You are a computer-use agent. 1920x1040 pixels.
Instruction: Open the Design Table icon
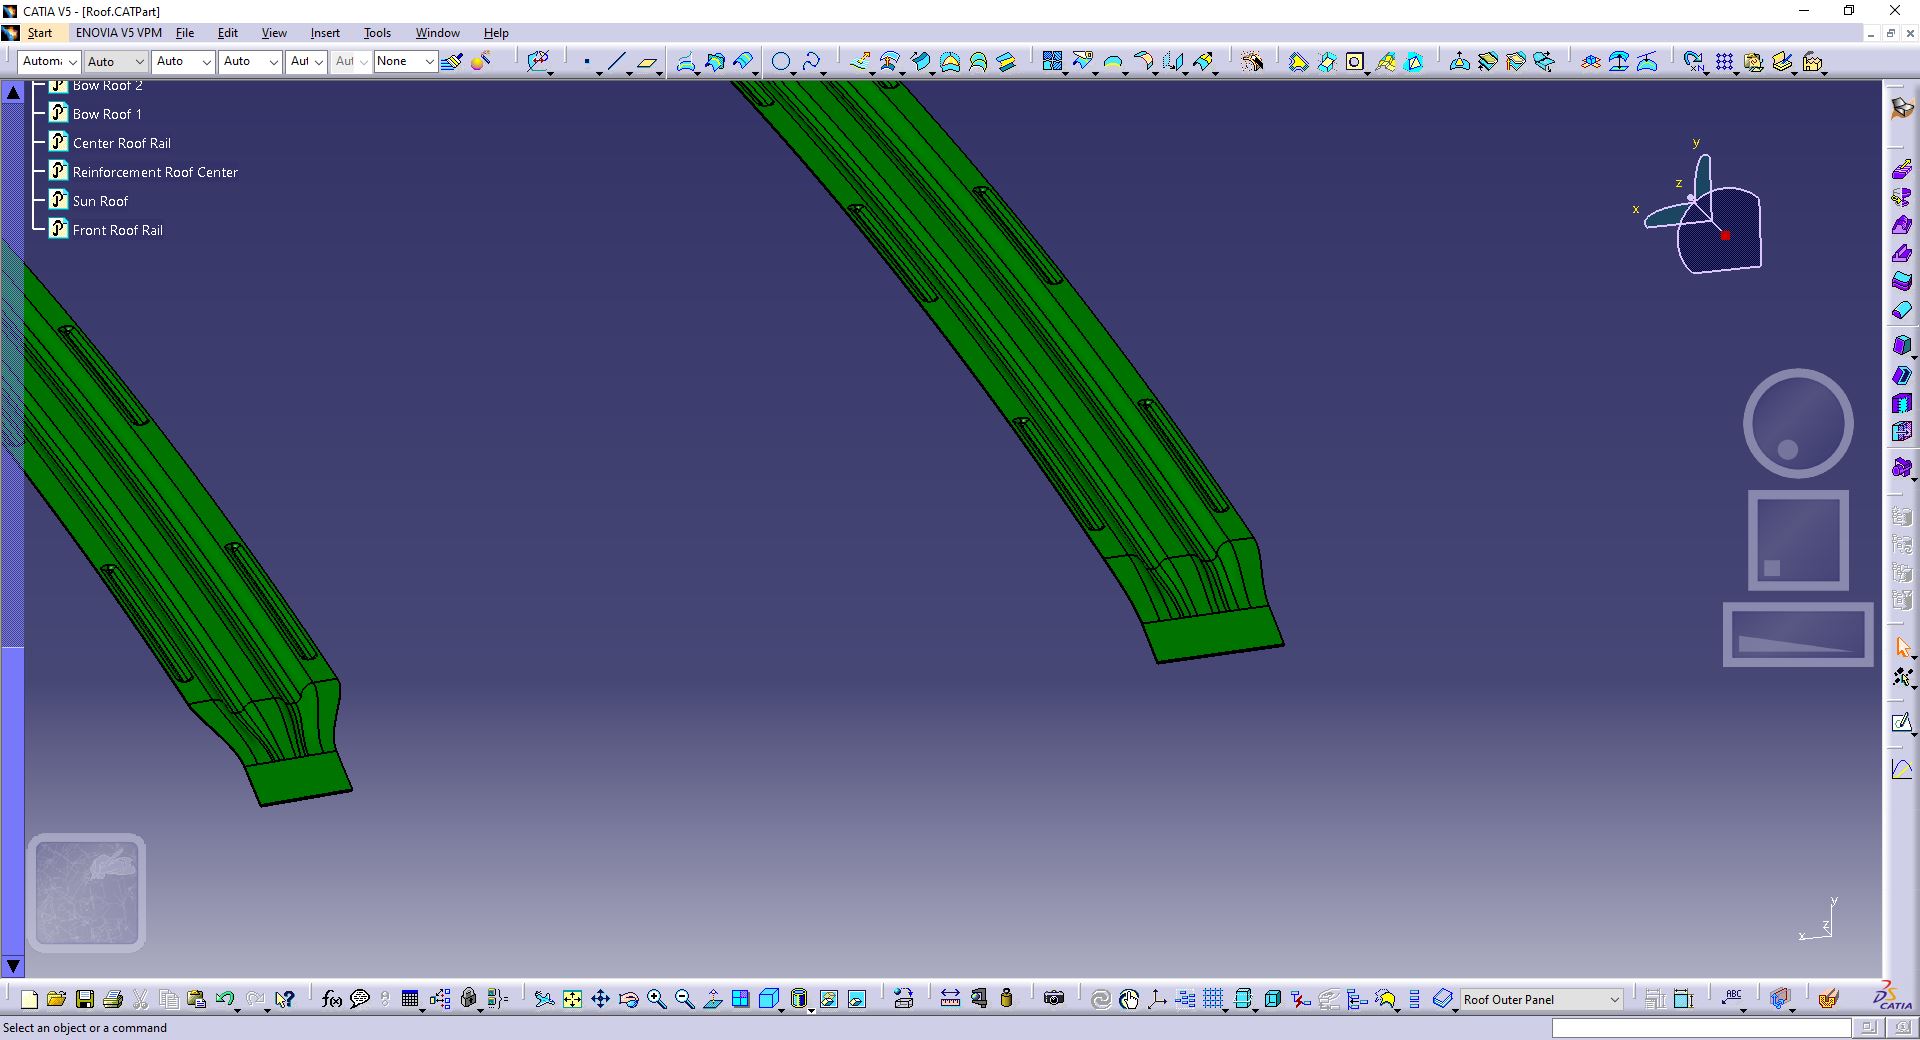point(410,998)
